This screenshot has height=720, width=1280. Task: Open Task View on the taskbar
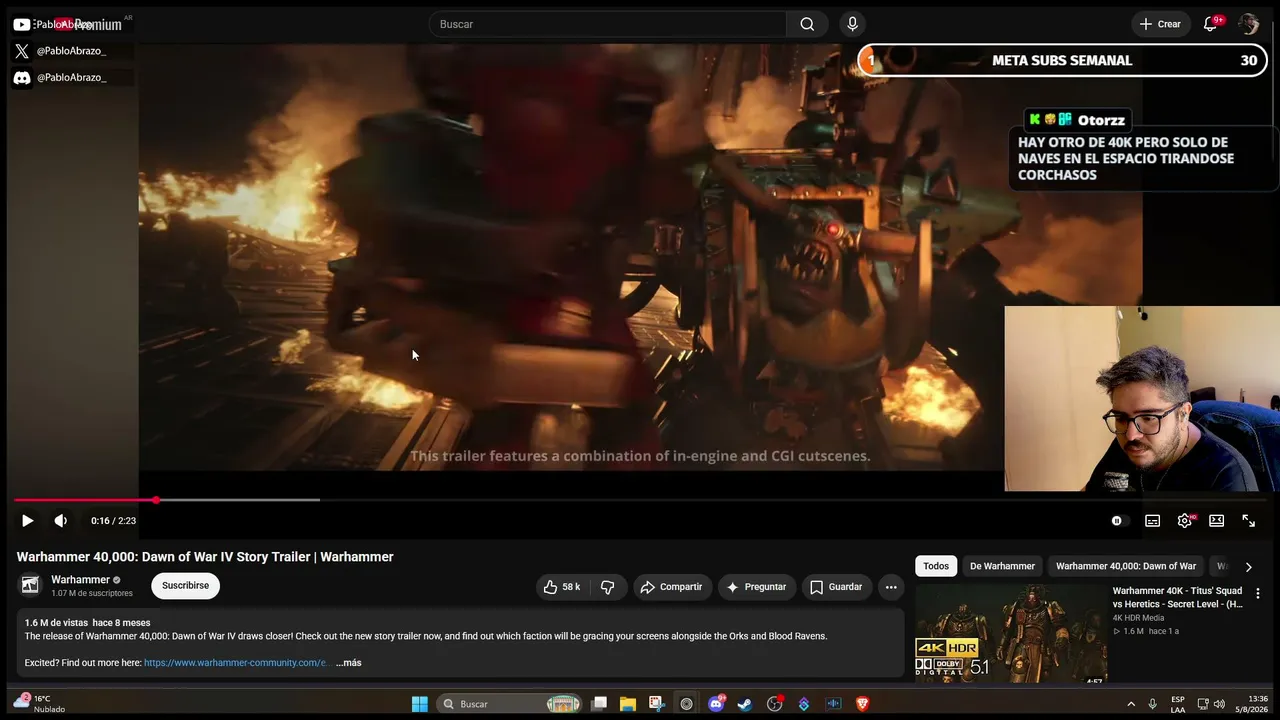tap(599, 704)
